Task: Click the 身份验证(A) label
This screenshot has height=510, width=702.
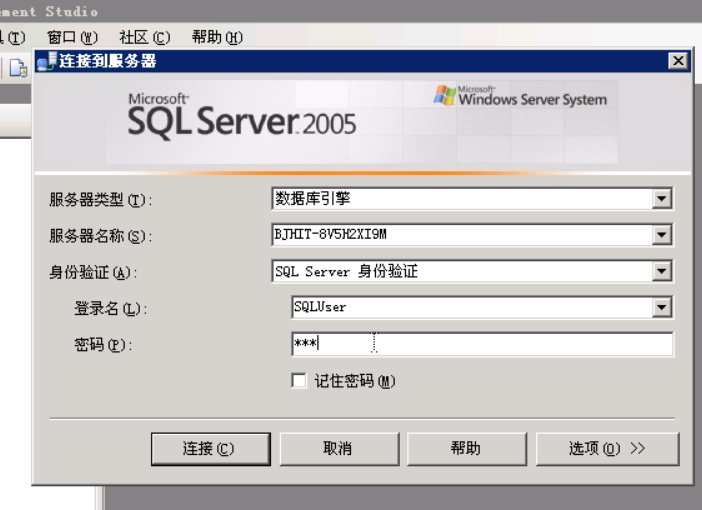Action: (93, 272)
